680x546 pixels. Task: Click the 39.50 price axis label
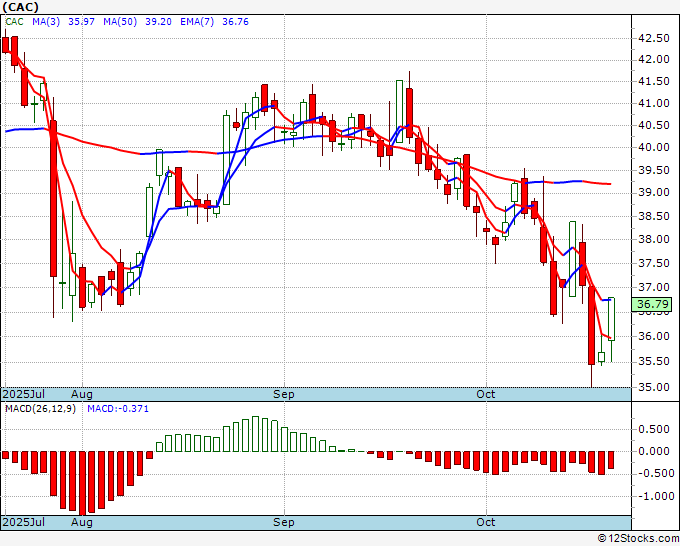[x=654, y=170]
